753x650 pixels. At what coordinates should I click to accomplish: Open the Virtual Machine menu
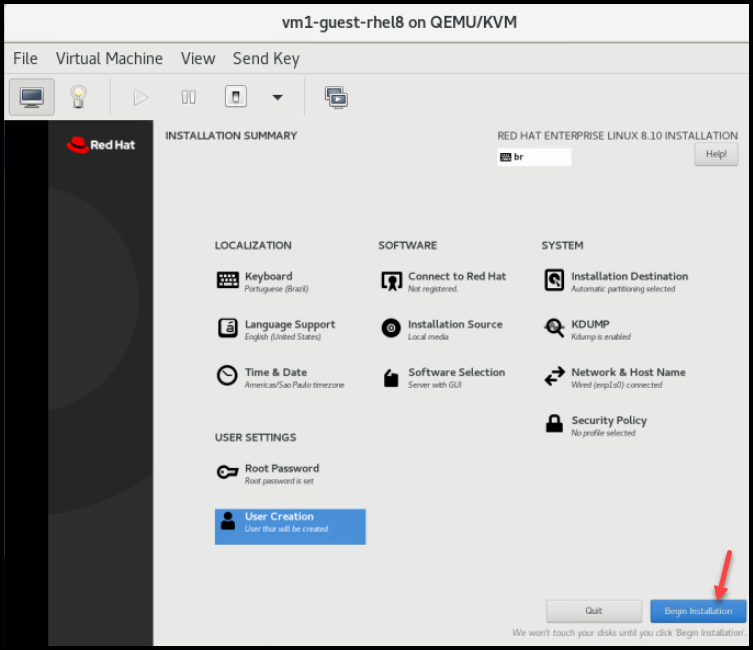tap(109, 59)
